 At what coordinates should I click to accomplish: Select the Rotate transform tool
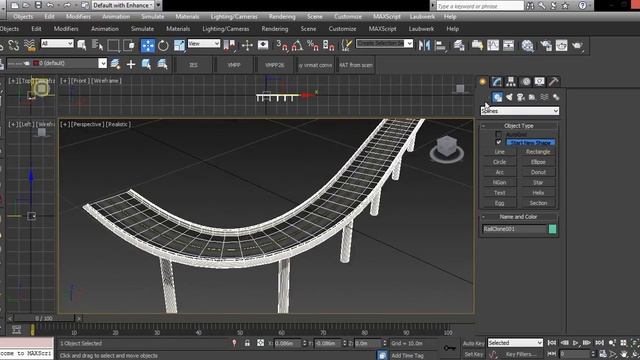click(163, 45)
